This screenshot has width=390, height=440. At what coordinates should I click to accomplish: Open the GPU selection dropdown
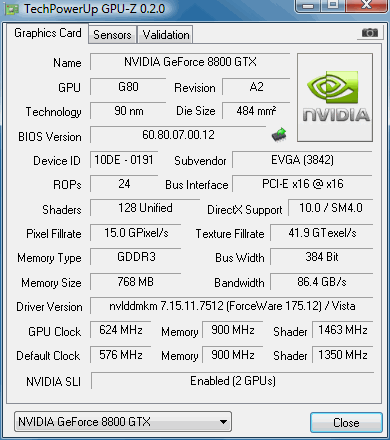123,422
